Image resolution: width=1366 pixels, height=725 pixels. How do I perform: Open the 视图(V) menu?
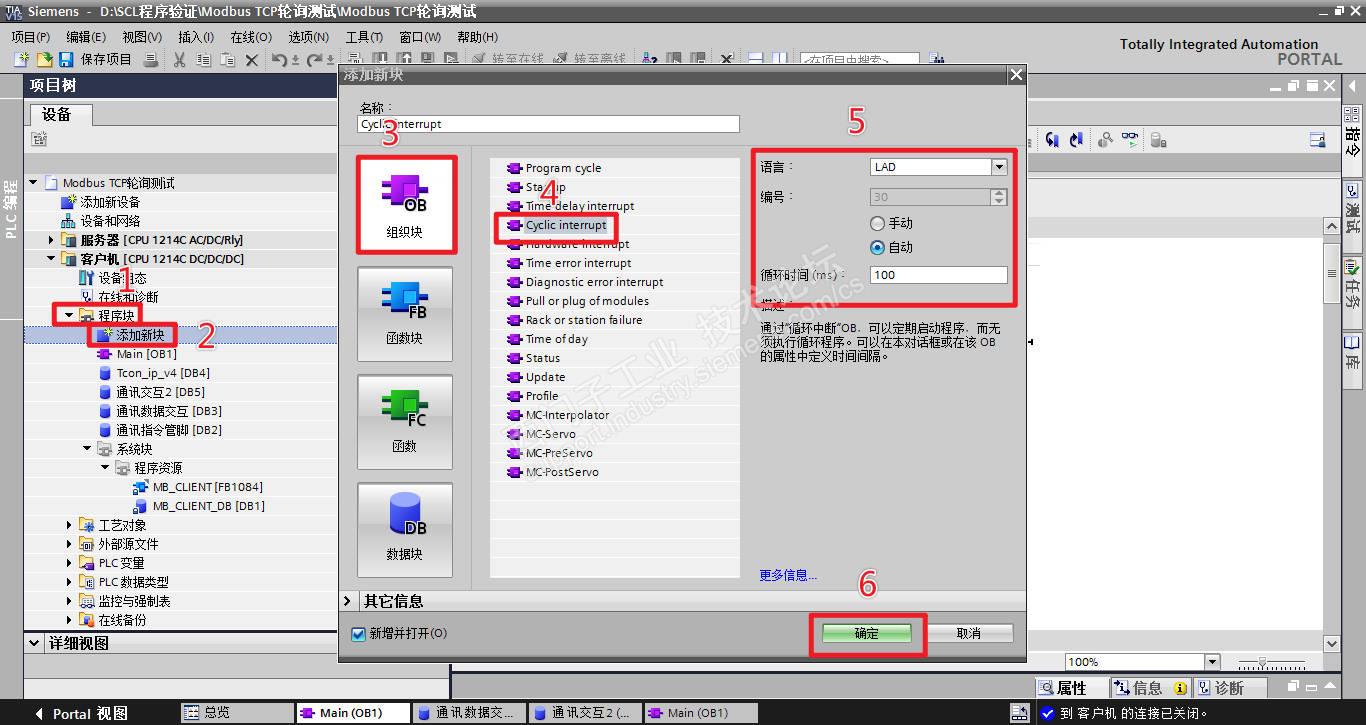point(141,37)
